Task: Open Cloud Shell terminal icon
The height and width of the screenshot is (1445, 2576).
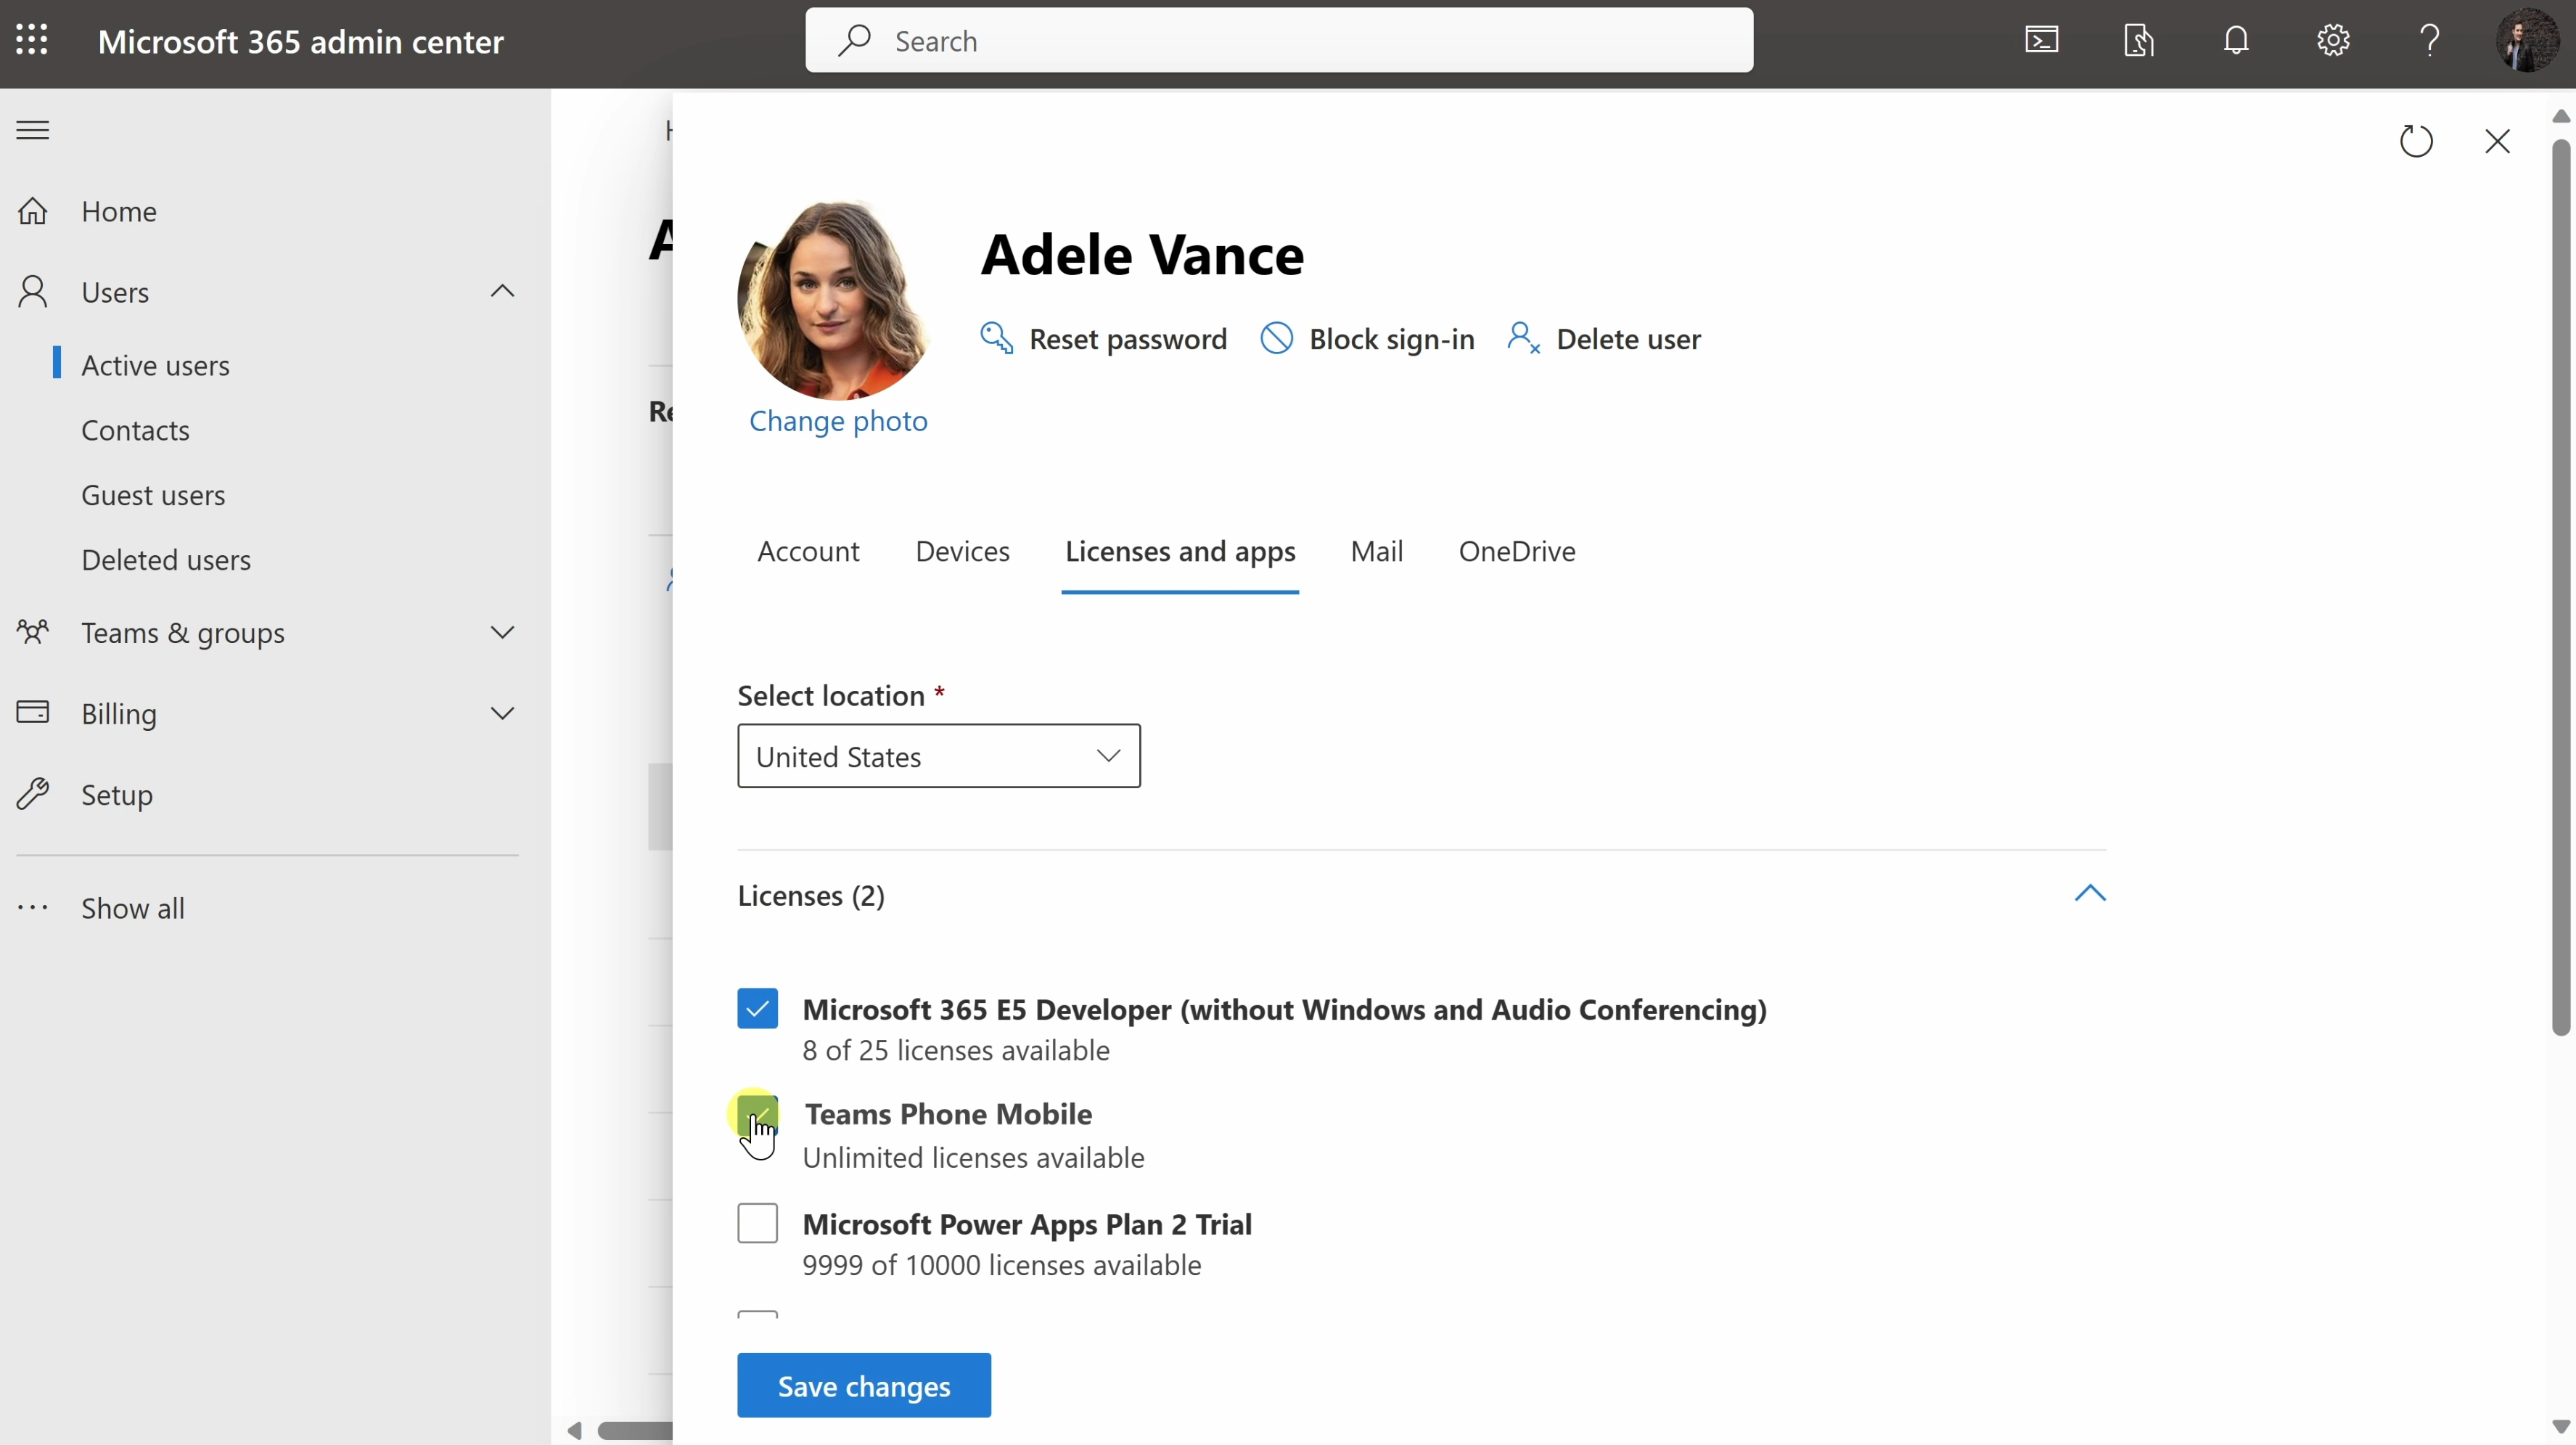Action: 2041,40
